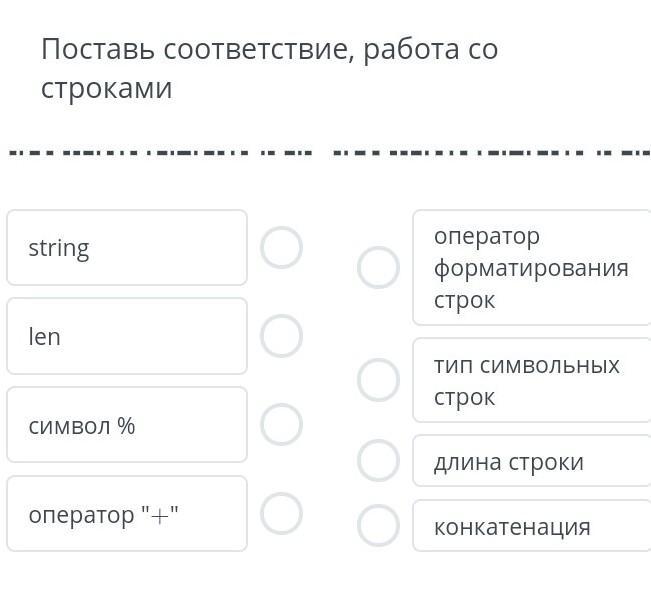Click the connector circle beside string

281,247
